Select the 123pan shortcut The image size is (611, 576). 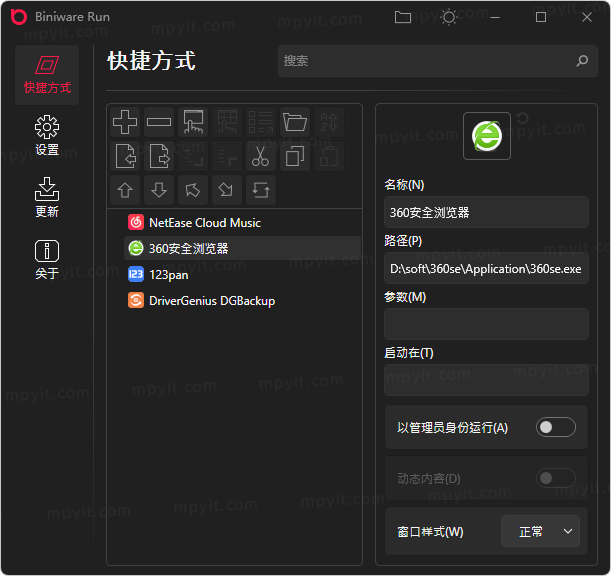[x=242, y=275]
